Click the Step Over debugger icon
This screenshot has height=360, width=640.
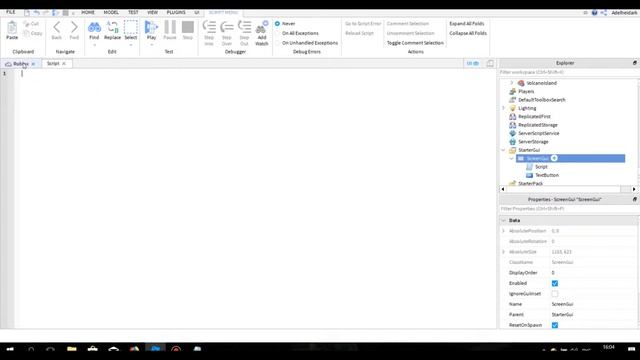point(227,27)
